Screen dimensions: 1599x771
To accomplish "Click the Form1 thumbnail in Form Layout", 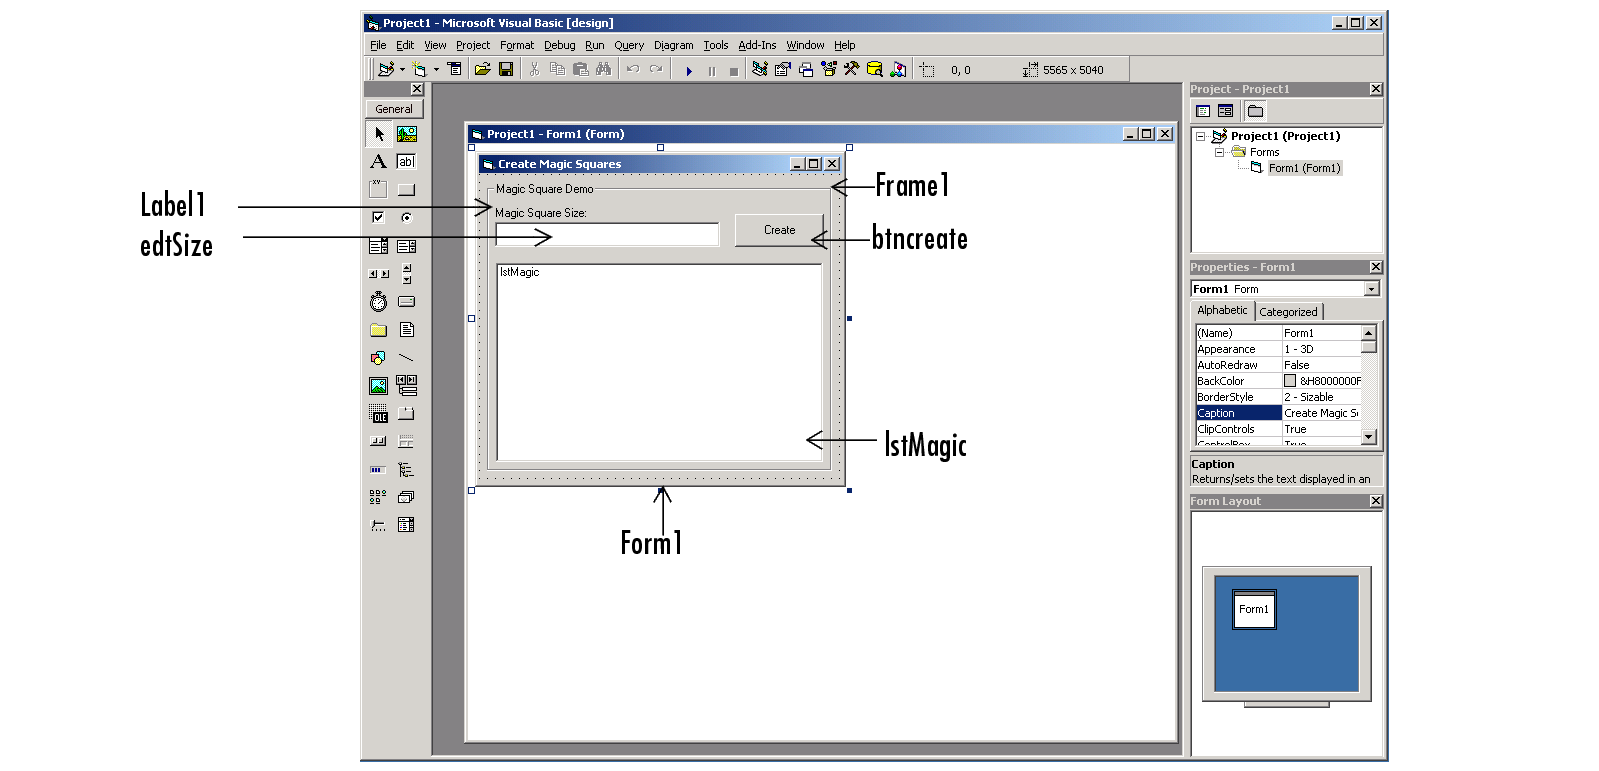I will 1254,609.
